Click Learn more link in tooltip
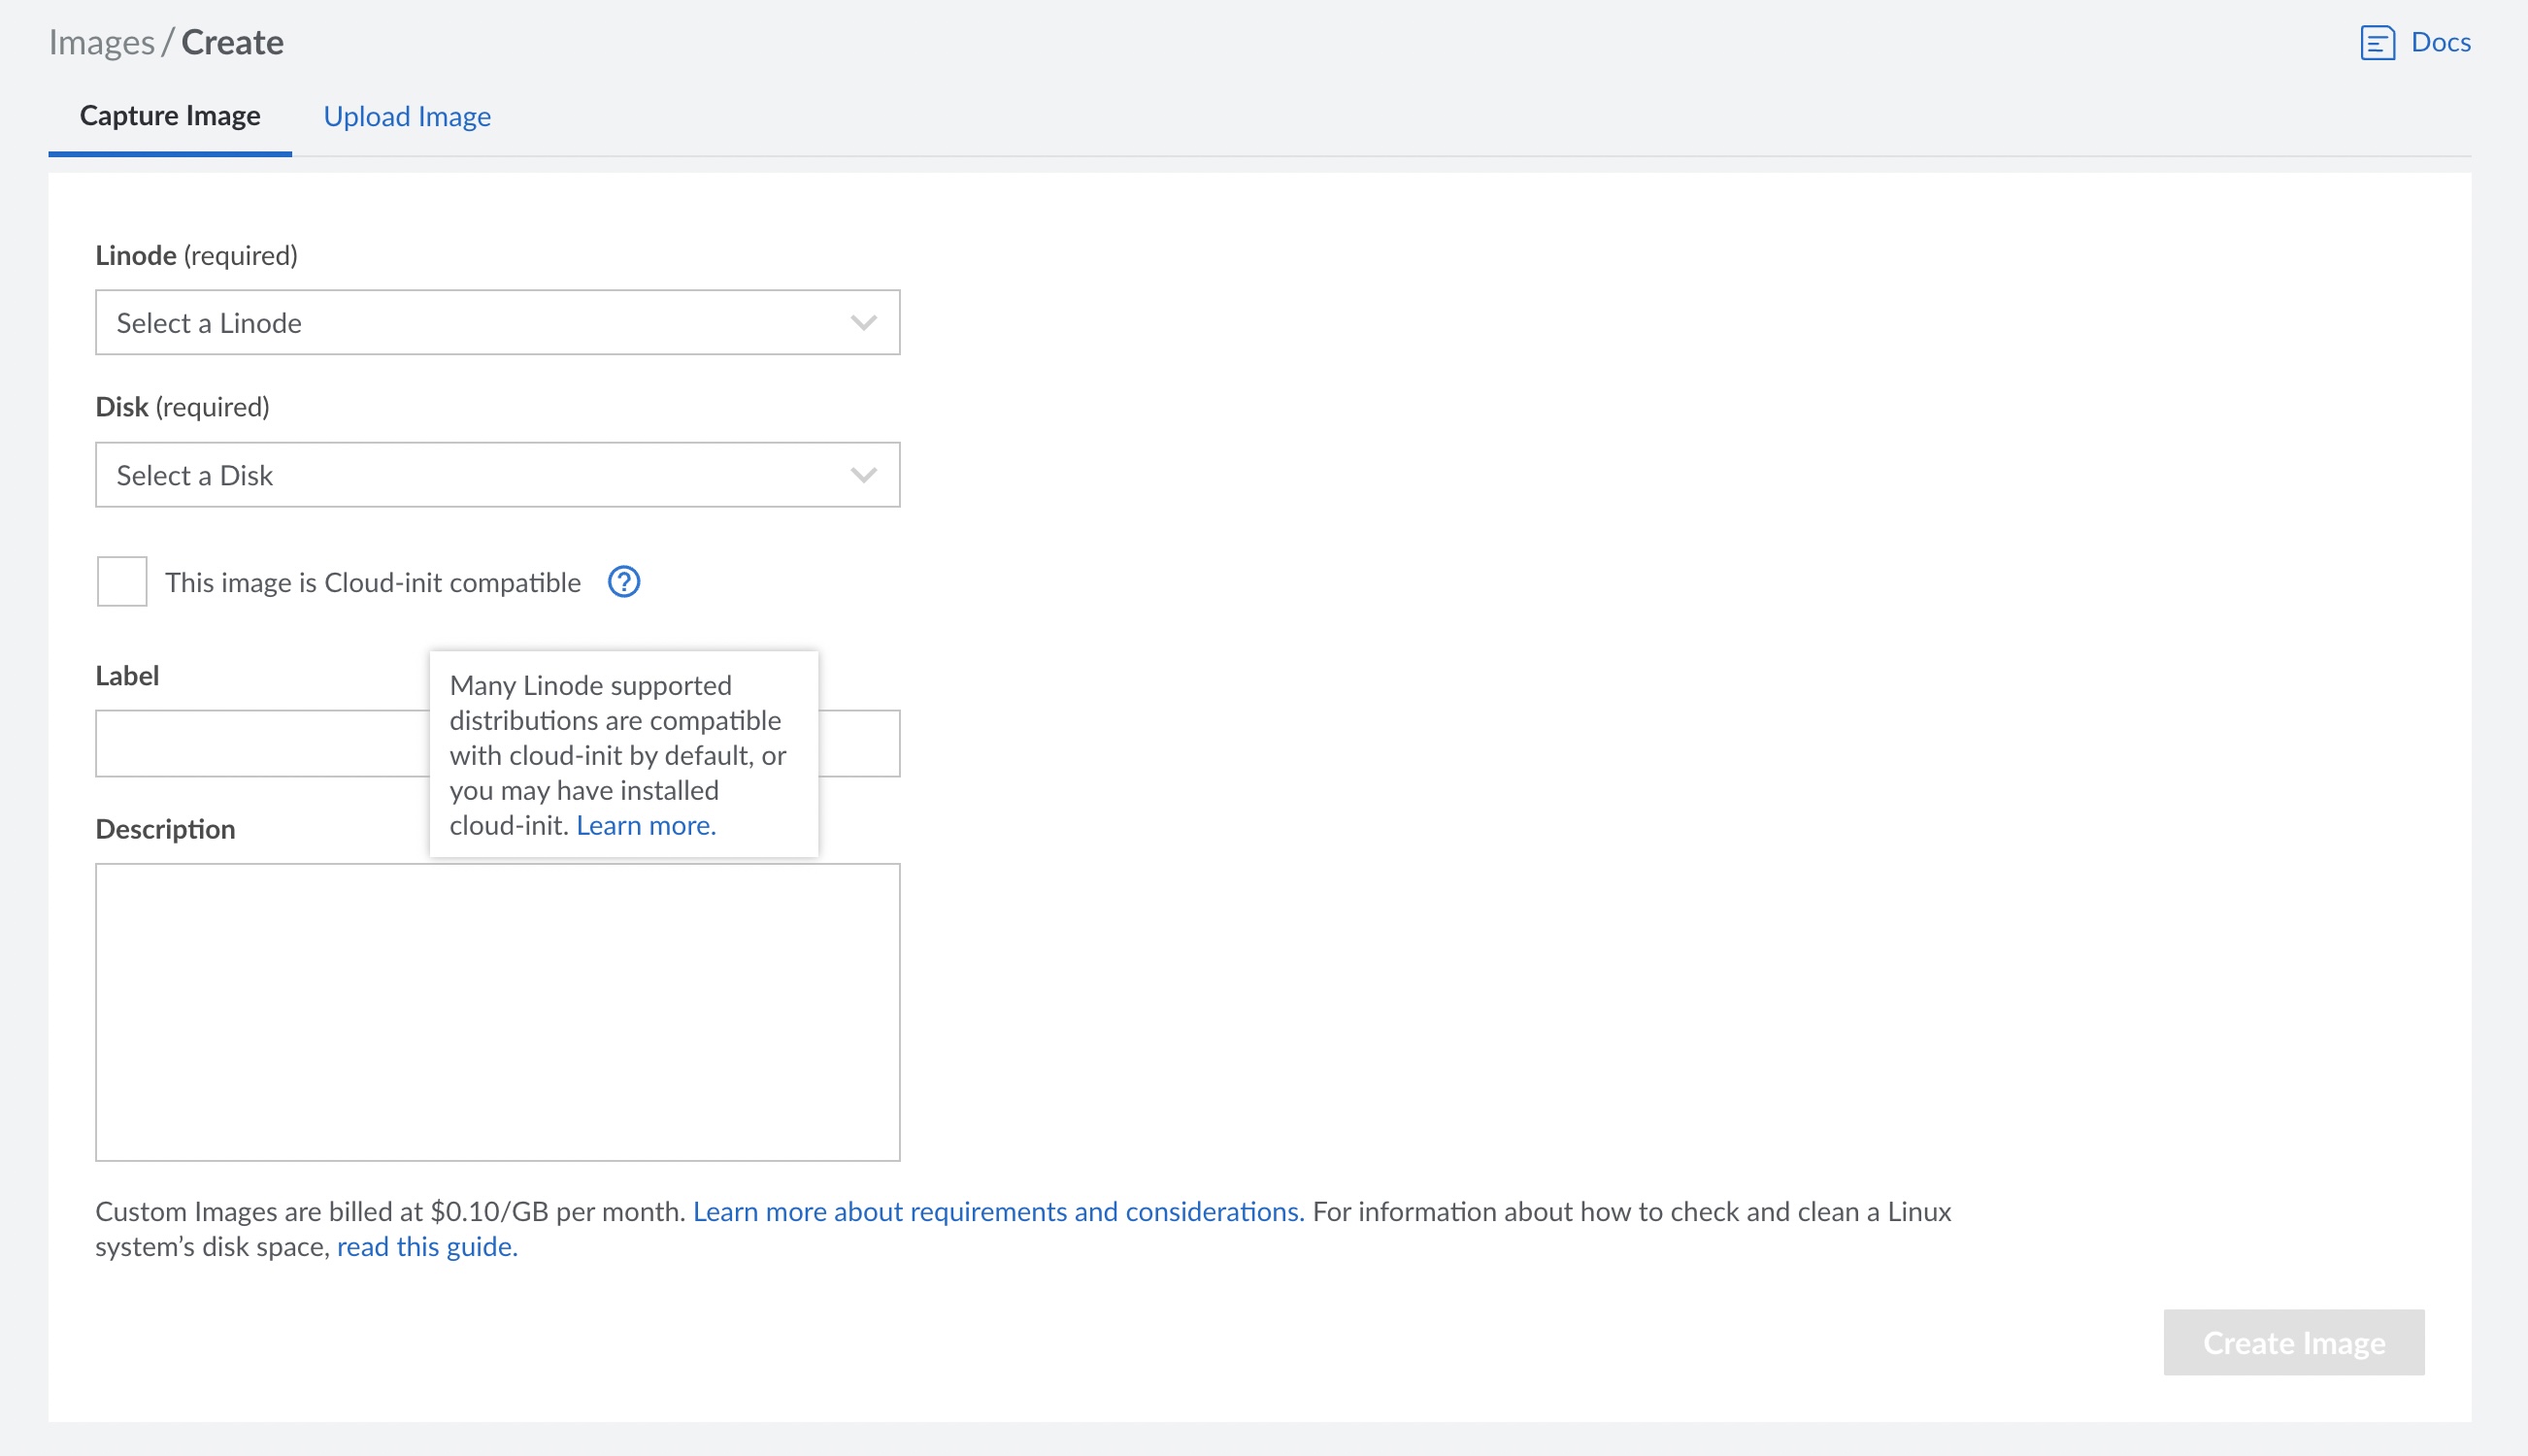The width and height of the screenshot is (2528, 1456). click(646, 826)
